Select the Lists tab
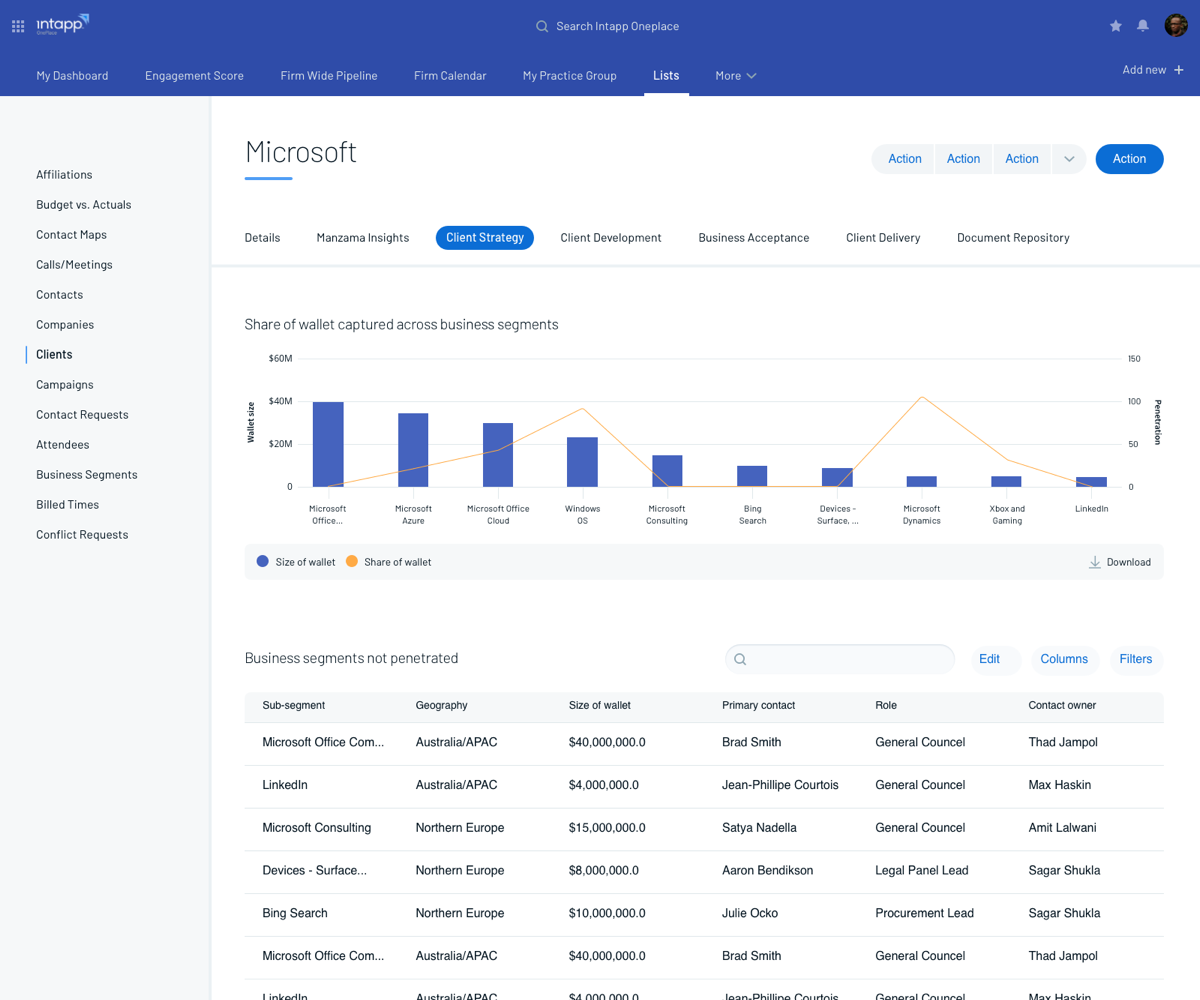The image size is (1200, 1000). (x=666, y=76)
